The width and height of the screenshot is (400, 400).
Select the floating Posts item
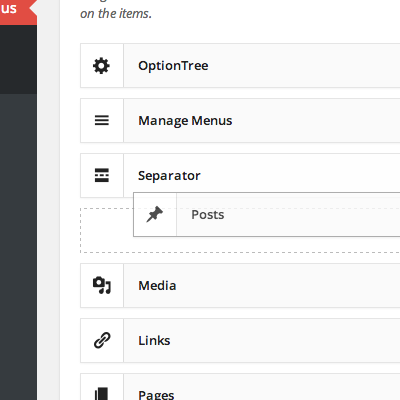(x=267, y=214)
